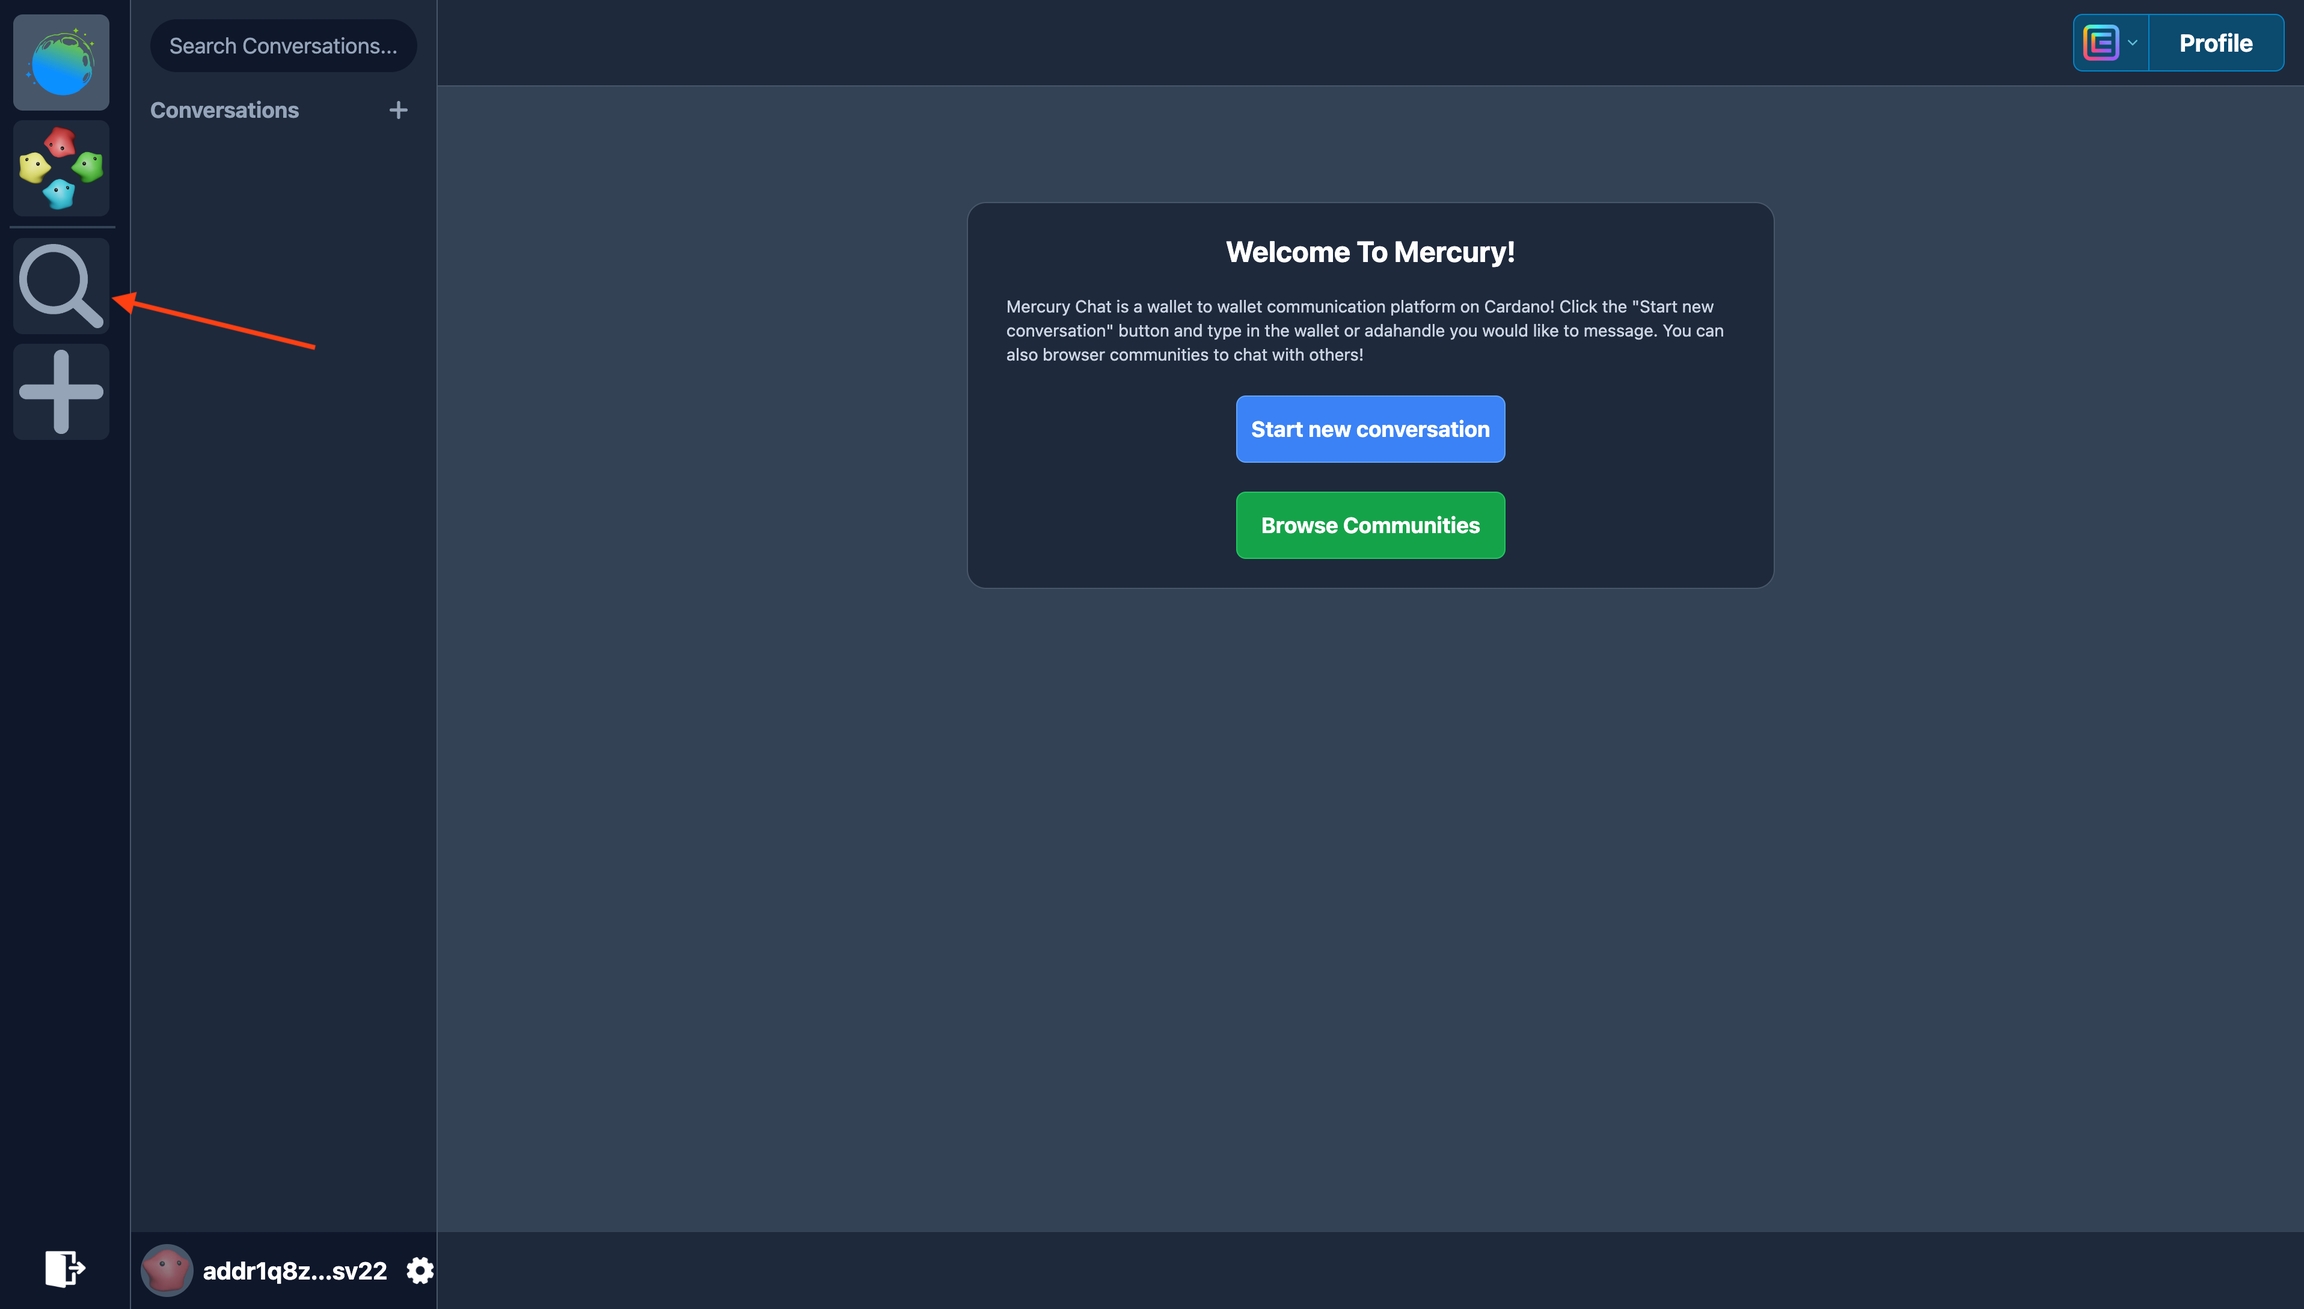This screenshot has height=1309, width=2304.
Task: Expand the wallet selector chevron
Action: [2132, 43]
